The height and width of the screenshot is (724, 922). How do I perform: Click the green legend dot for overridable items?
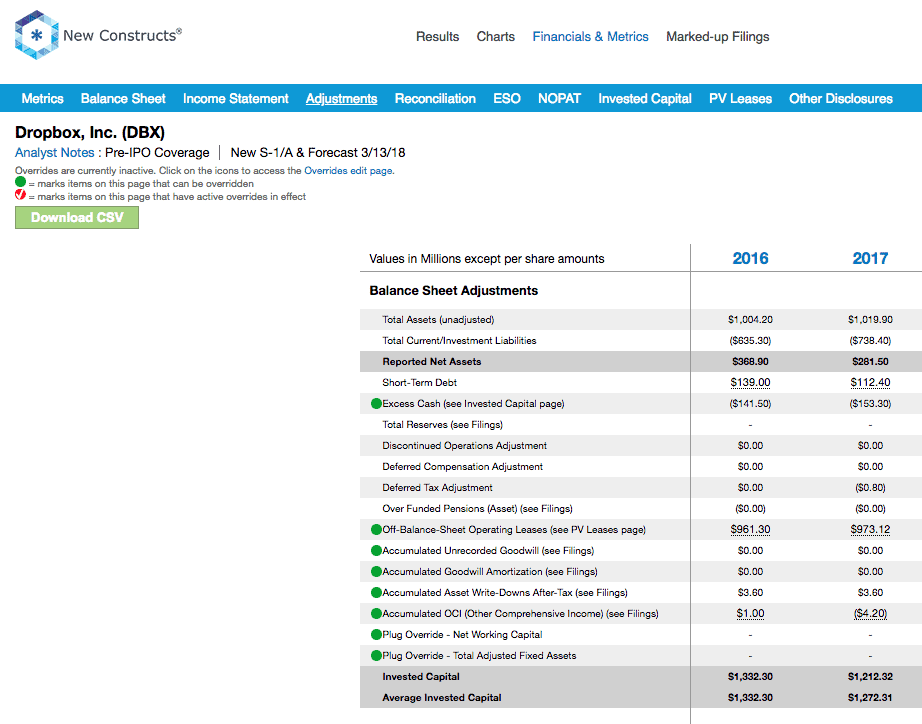click(x=21, y=182)
